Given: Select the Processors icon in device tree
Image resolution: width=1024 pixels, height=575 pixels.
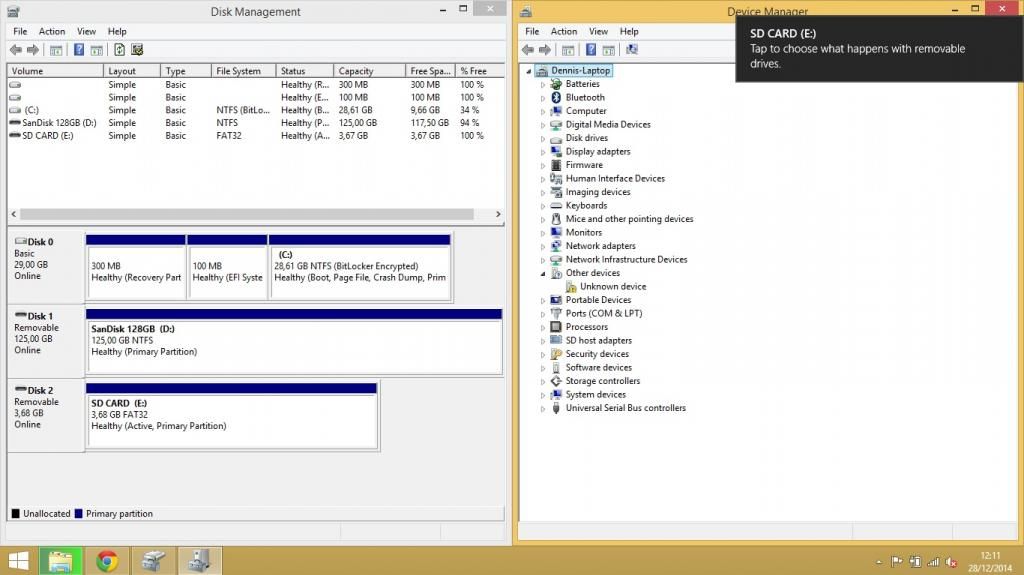Looking at the screenshot, I should click(556, 327).
